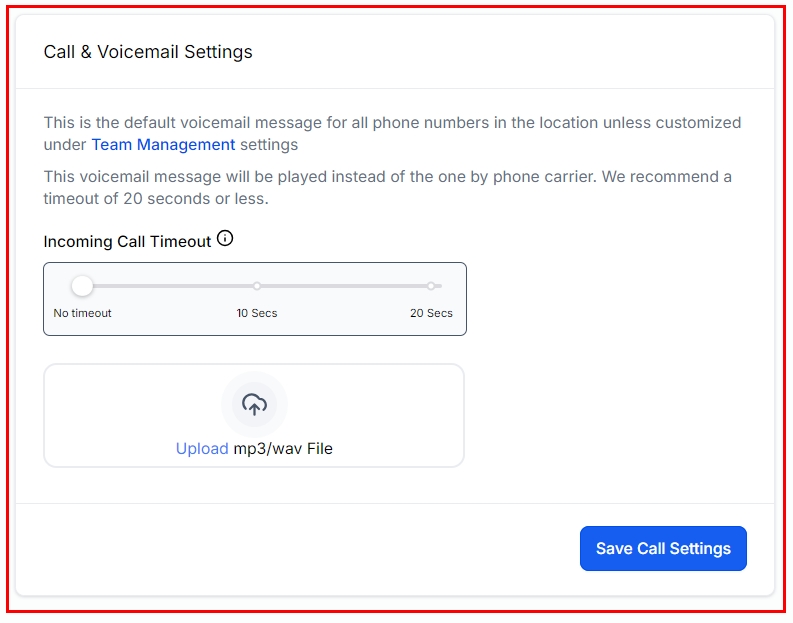
Task: Choose the "10 Secs" slider label
Action: tap(257, 313)
